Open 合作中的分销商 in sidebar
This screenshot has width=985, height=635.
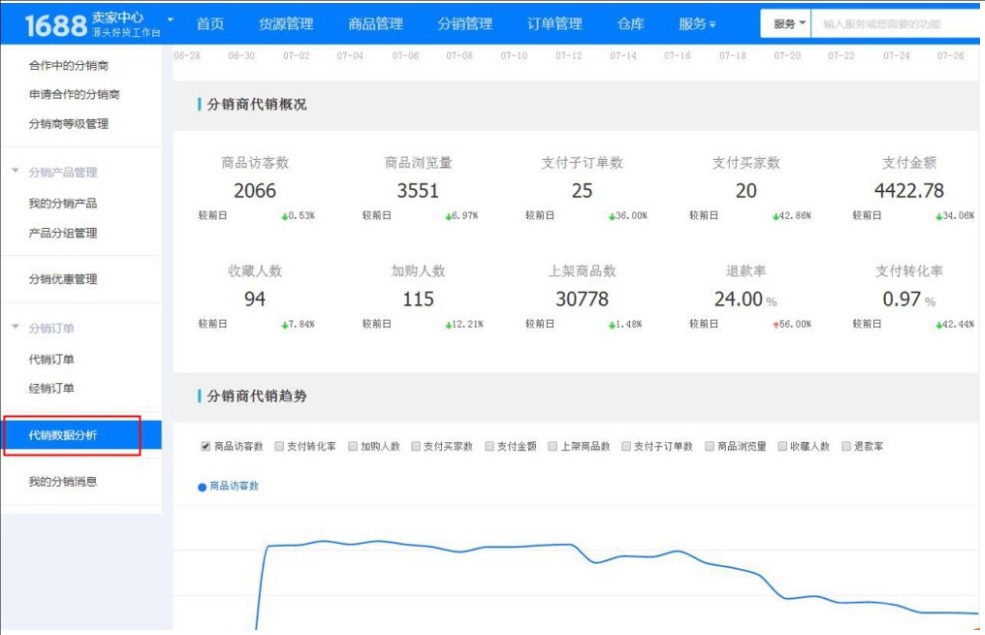[68, 65]
